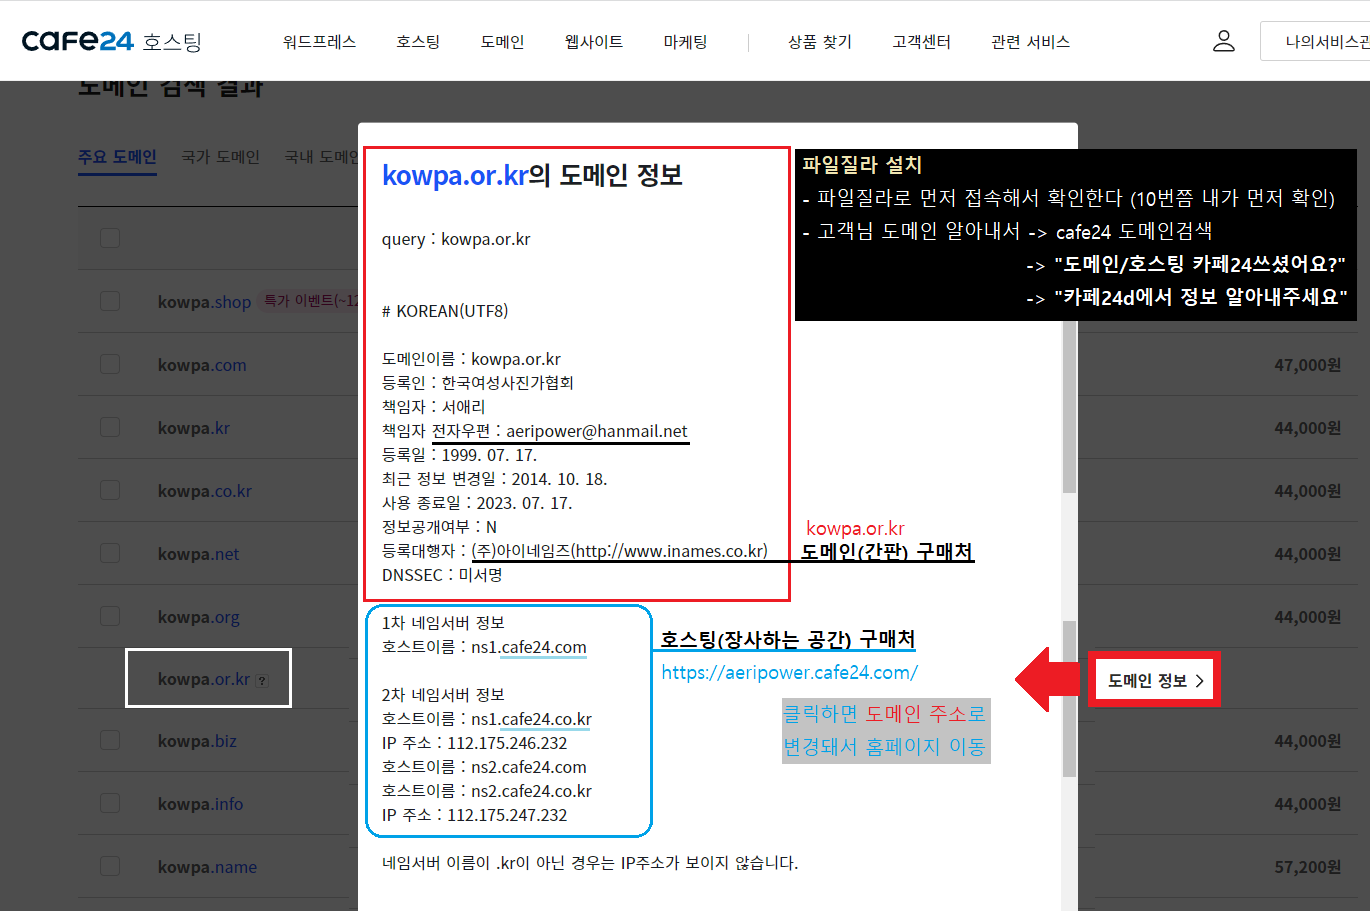Check the kowpa.shop checkbox
This screenshot has height=911, width=1370.
[x=110, y=301]
